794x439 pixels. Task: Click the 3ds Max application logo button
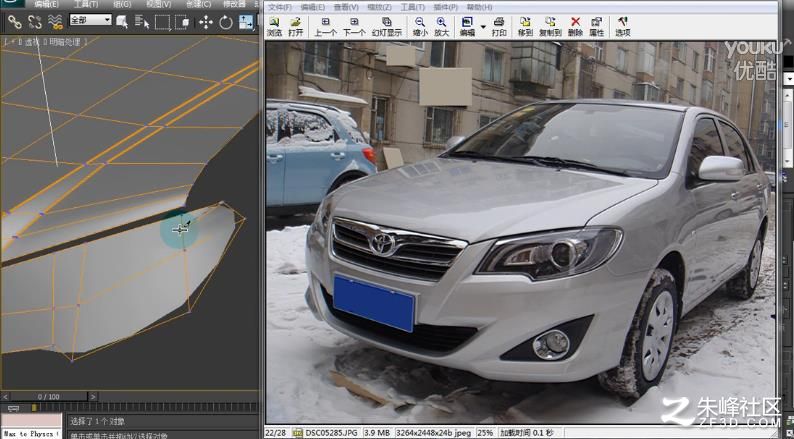coord(12,3)
